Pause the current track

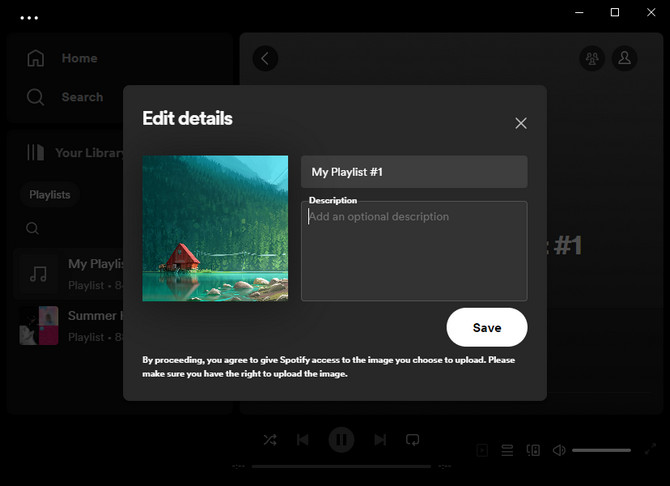point(341,439)
